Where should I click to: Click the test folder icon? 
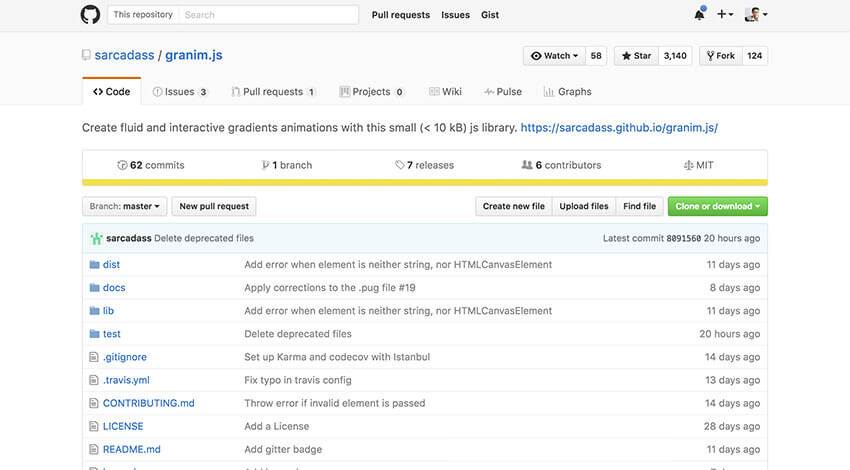pos(94,334)
